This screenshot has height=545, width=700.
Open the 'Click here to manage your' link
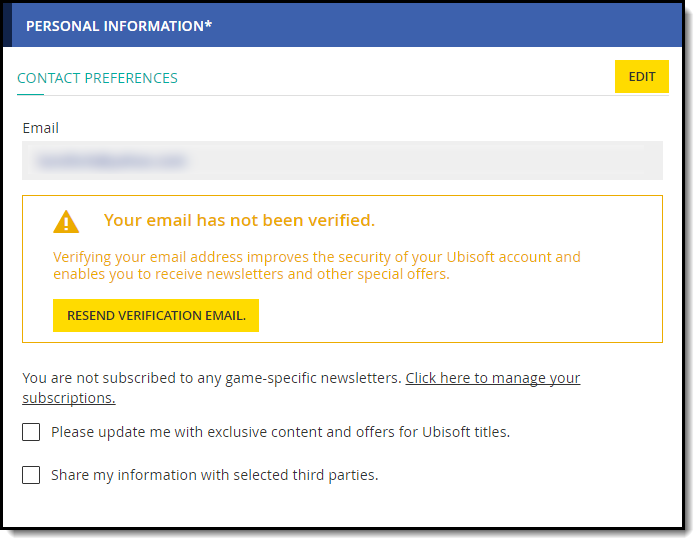point(493,378)
